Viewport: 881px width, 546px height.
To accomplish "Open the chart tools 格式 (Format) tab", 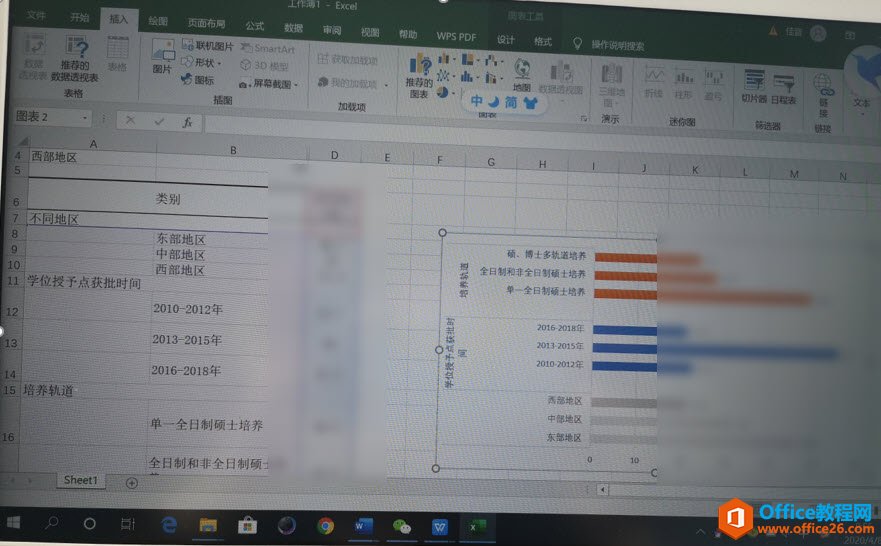I will point(542,41).
